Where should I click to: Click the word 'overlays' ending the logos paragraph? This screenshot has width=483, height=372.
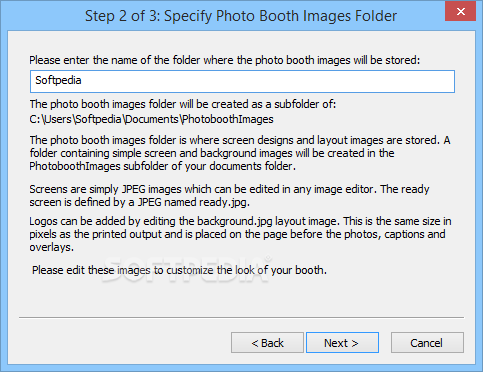coord(51,247)
